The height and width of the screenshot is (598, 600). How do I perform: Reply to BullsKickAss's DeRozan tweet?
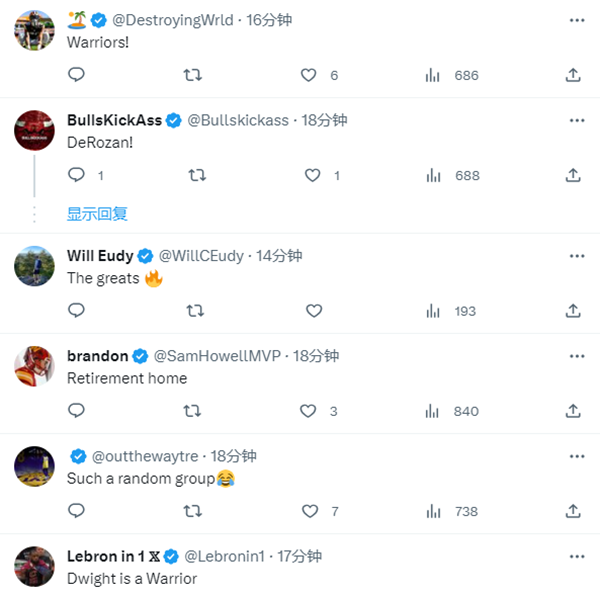[76, 175]
